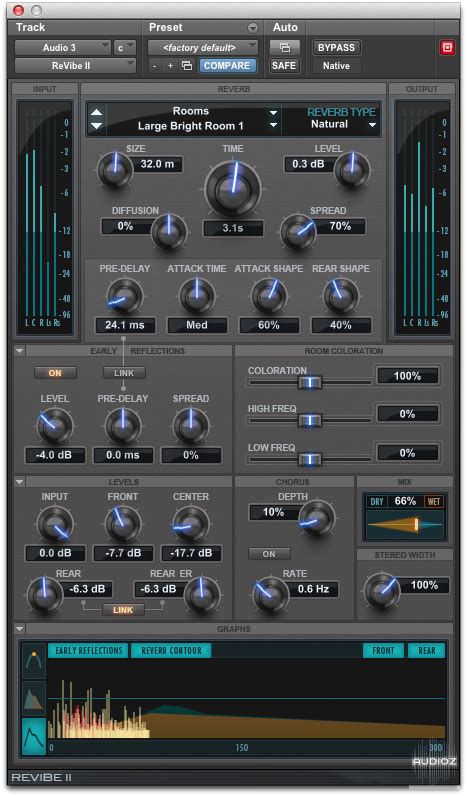
Task: Click the early reflections SPREAD knob
Action: pyautogui.click(x=190, y=426)
